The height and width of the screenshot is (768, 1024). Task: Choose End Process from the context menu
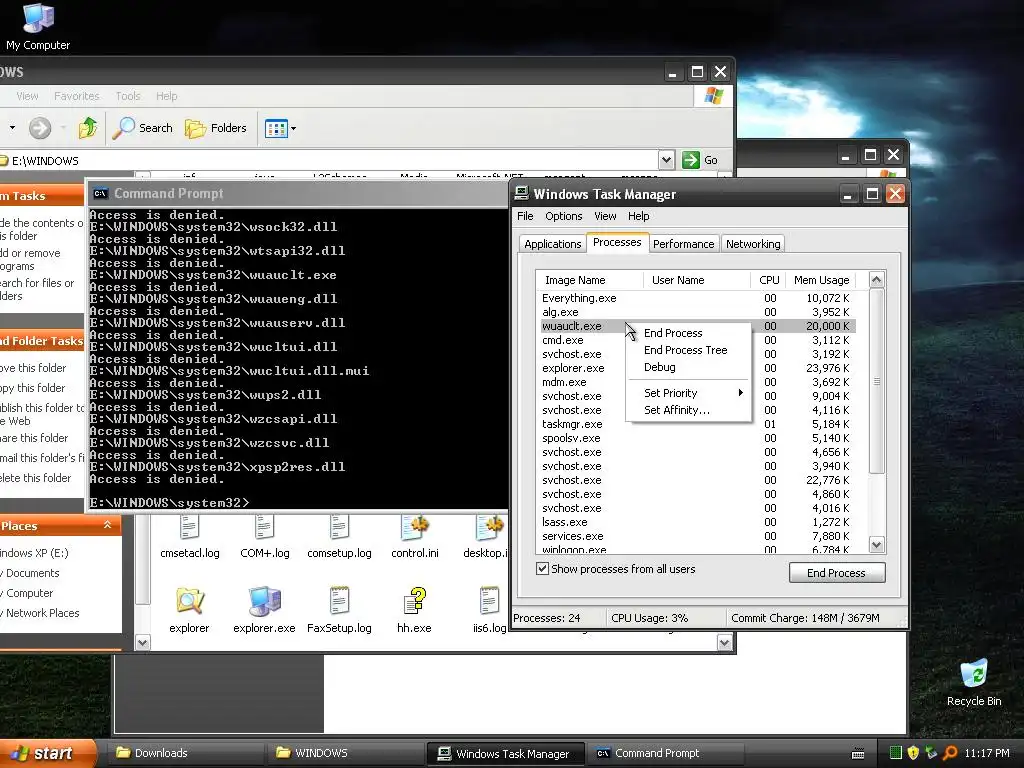[673, 333]
